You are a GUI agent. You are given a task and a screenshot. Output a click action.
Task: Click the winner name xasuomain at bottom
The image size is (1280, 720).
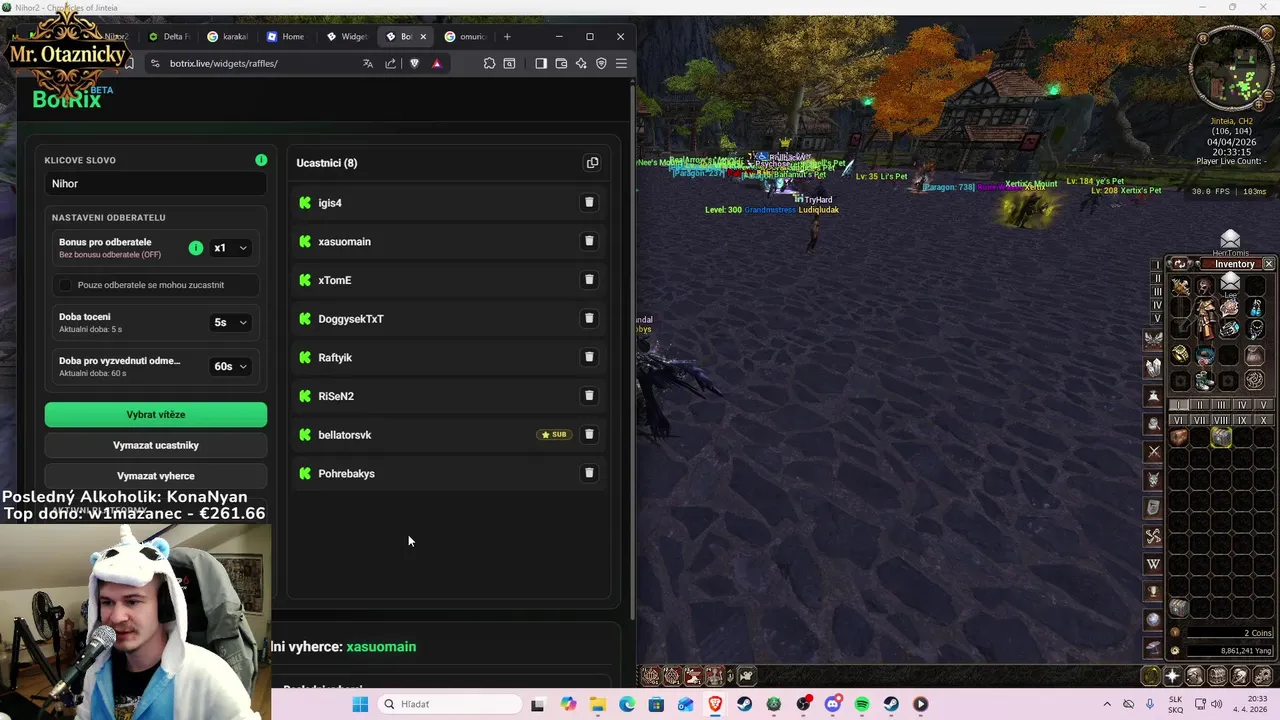[381, 647]
